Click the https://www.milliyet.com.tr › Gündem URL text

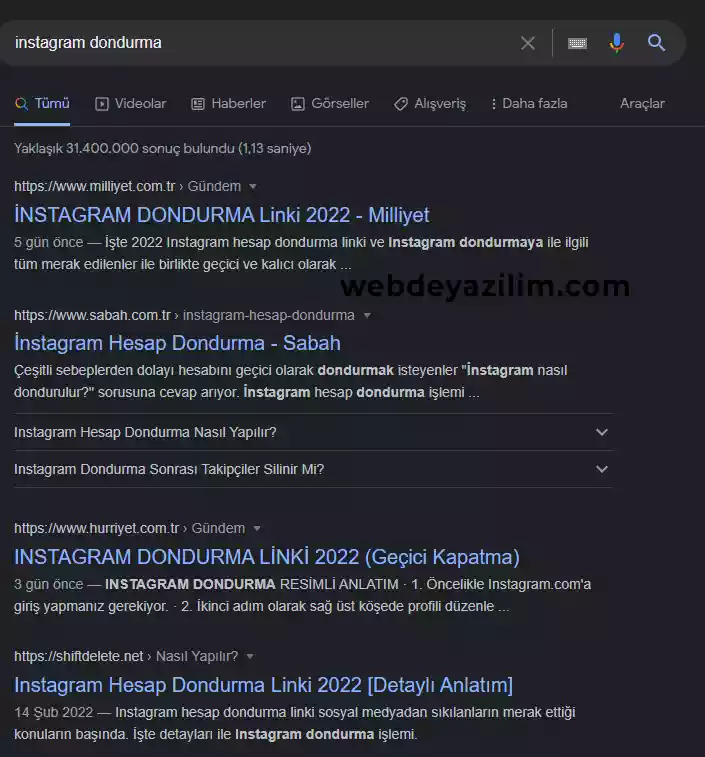tap(127, 186)
